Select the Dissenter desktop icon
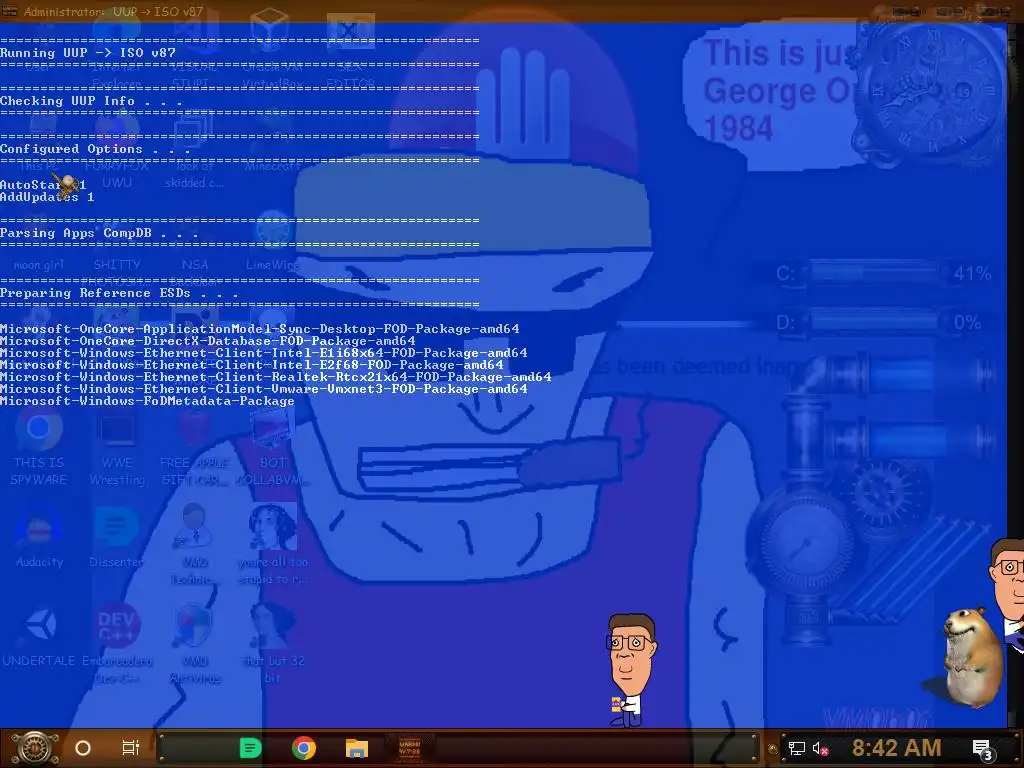The image size is (1024, 768). coord(116,537)
